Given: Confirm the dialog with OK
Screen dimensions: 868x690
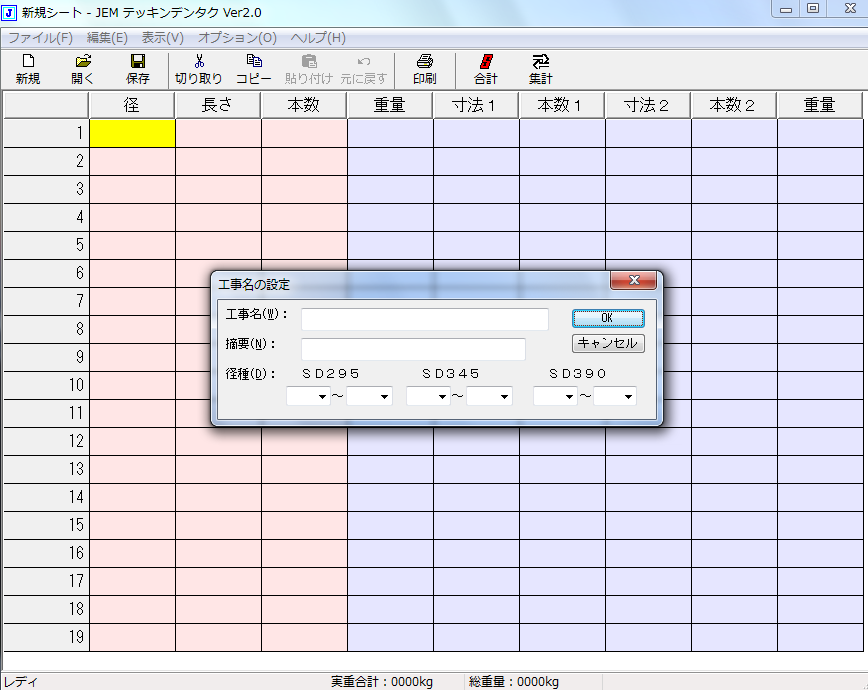Looking at the screenshot, I should pyautogui.click(x=608, y=318).
